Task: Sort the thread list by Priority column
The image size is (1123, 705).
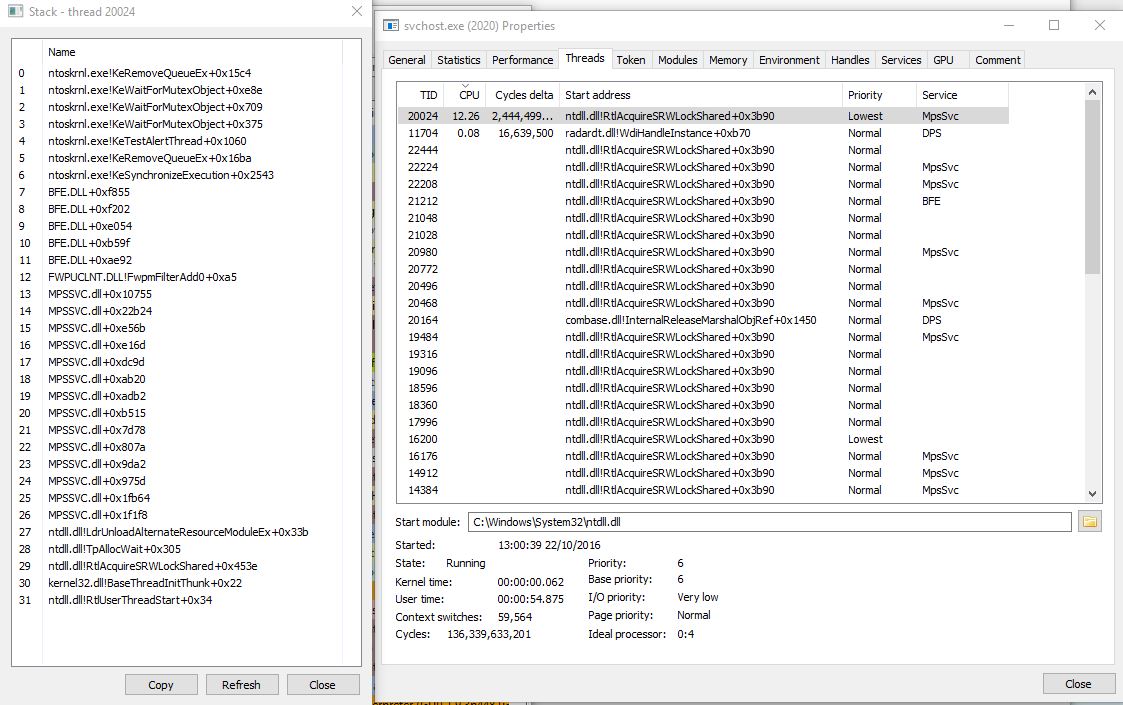Action: 865,95
